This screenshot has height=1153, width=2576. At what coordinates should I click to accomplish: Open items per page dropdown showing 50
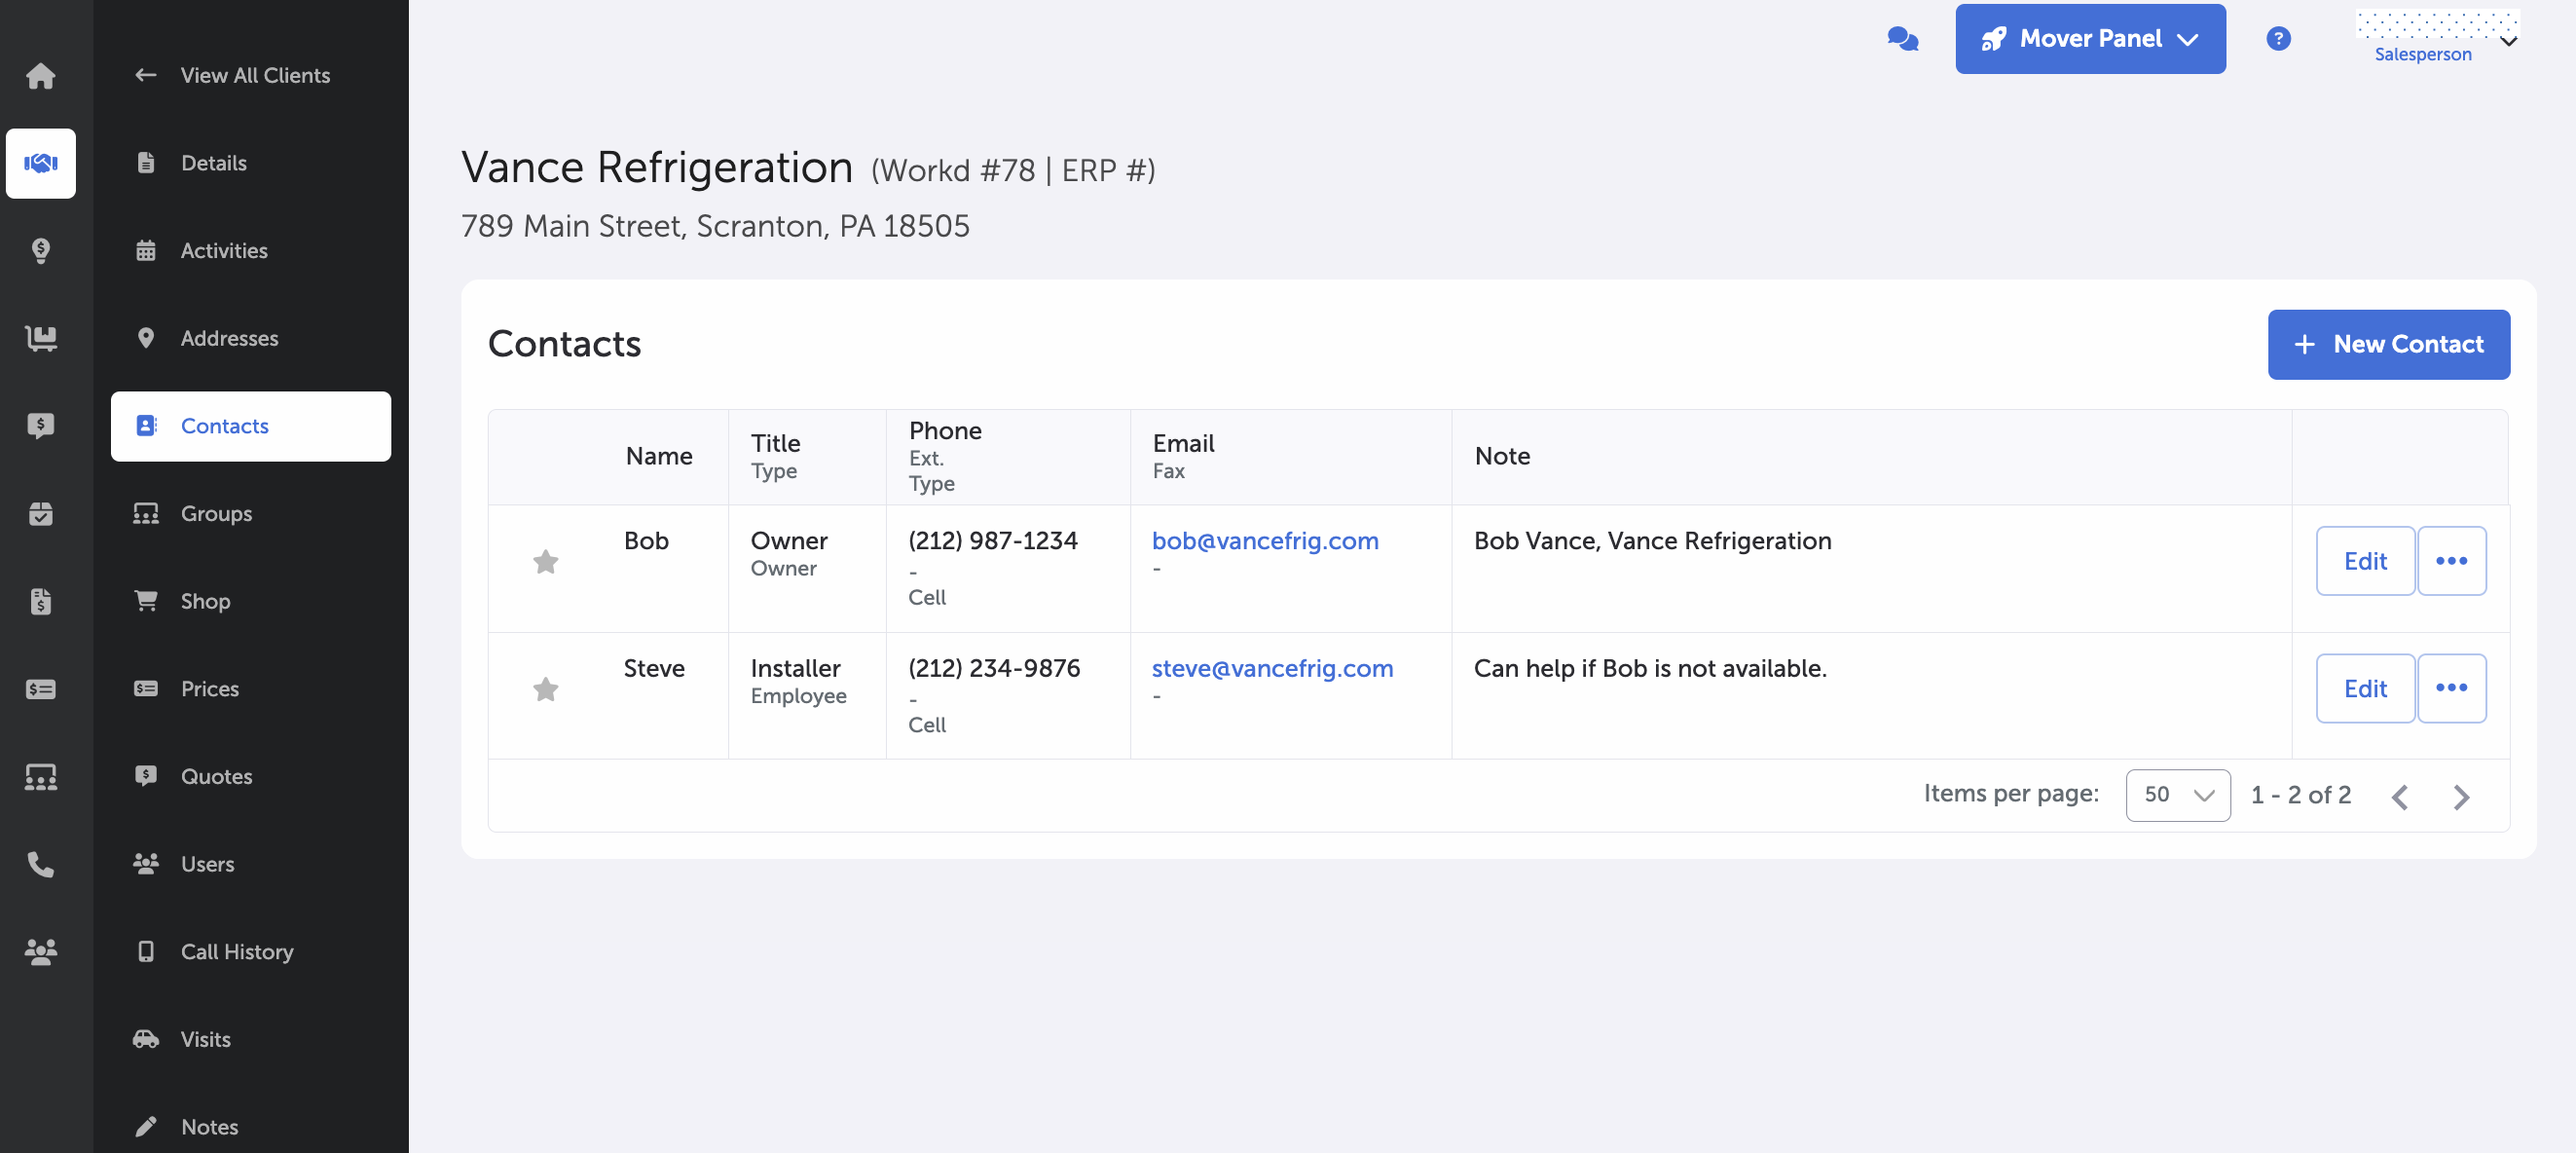[x=2177, y=795]
